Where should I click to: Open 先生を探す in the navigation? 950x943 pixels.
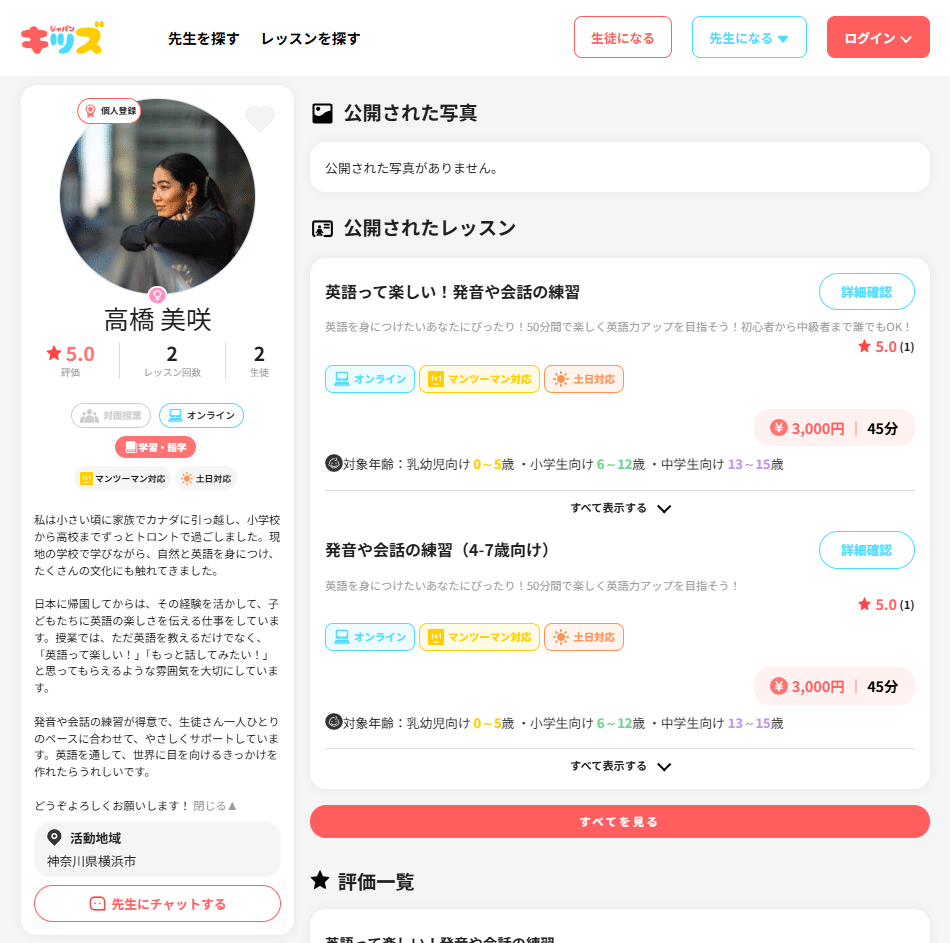point(204,39)
